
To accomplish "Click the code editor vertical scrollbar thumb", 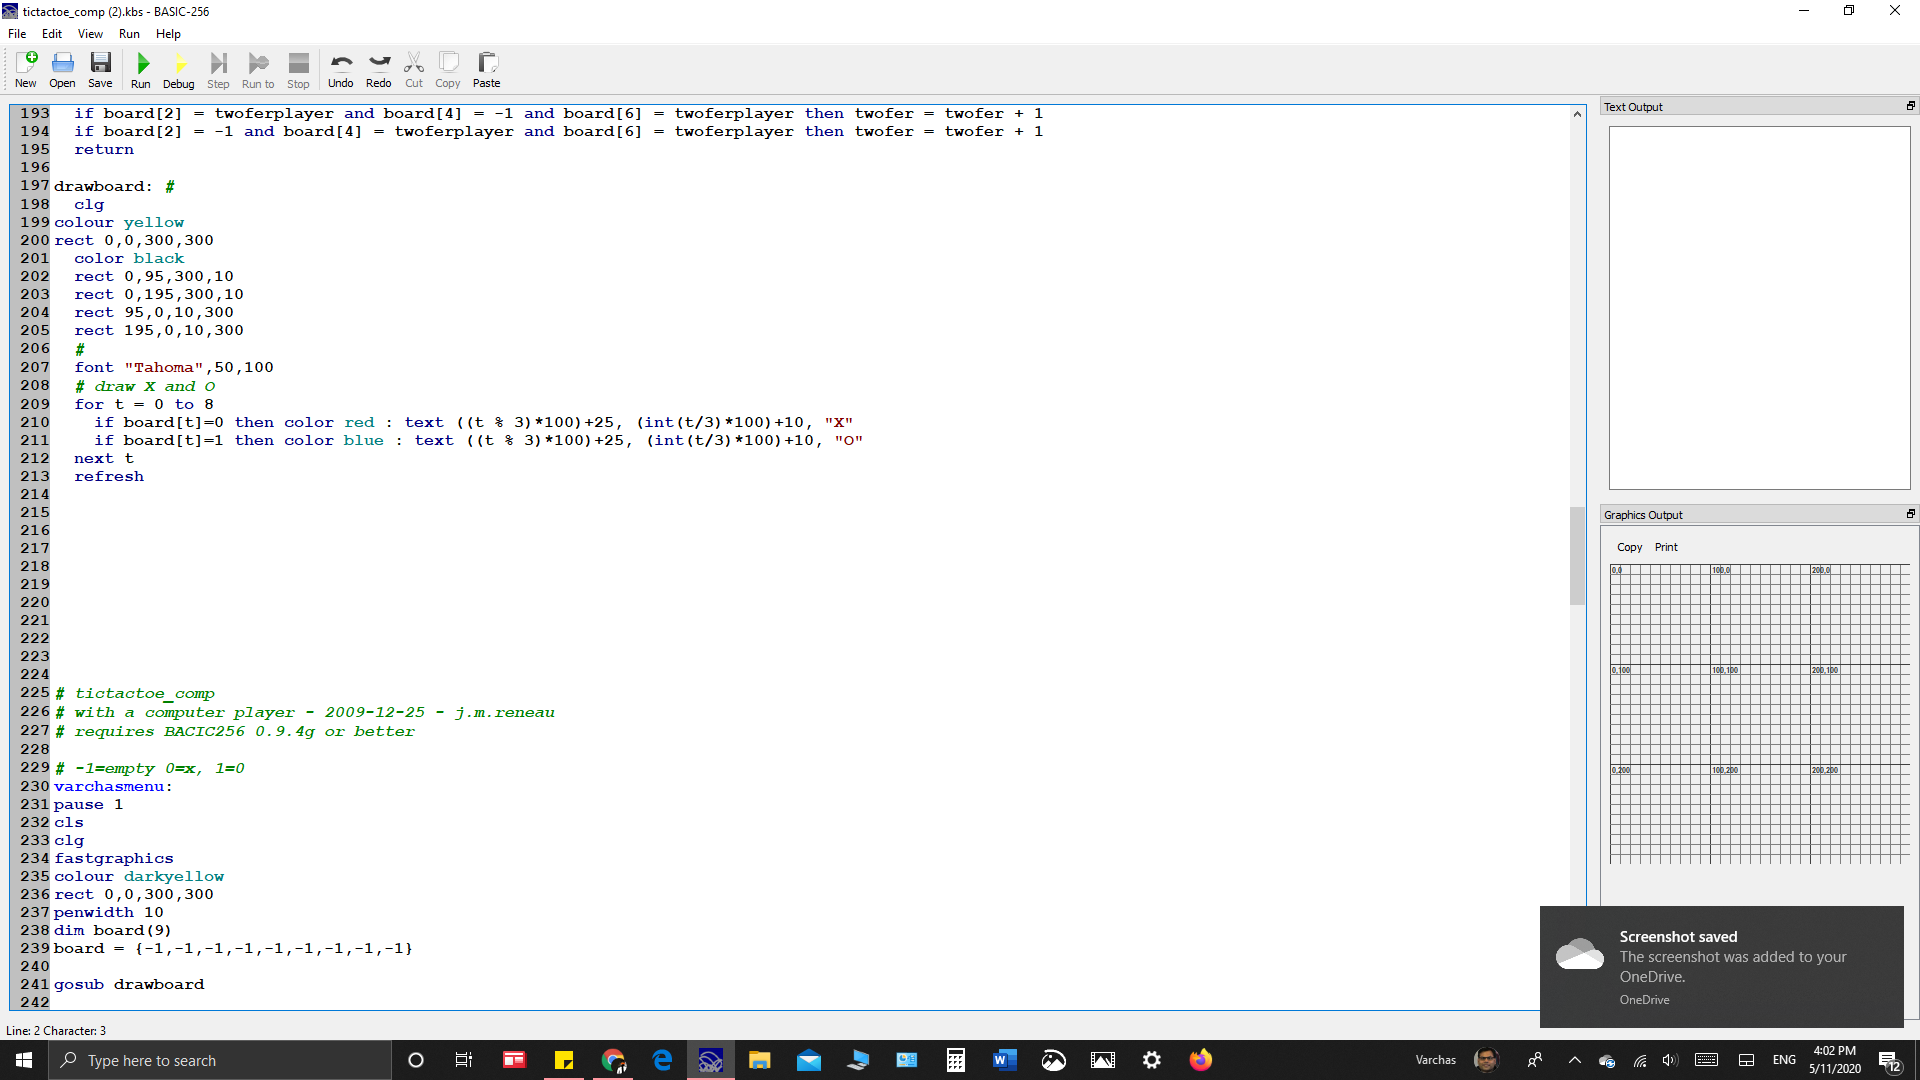I will [1577, 556].
